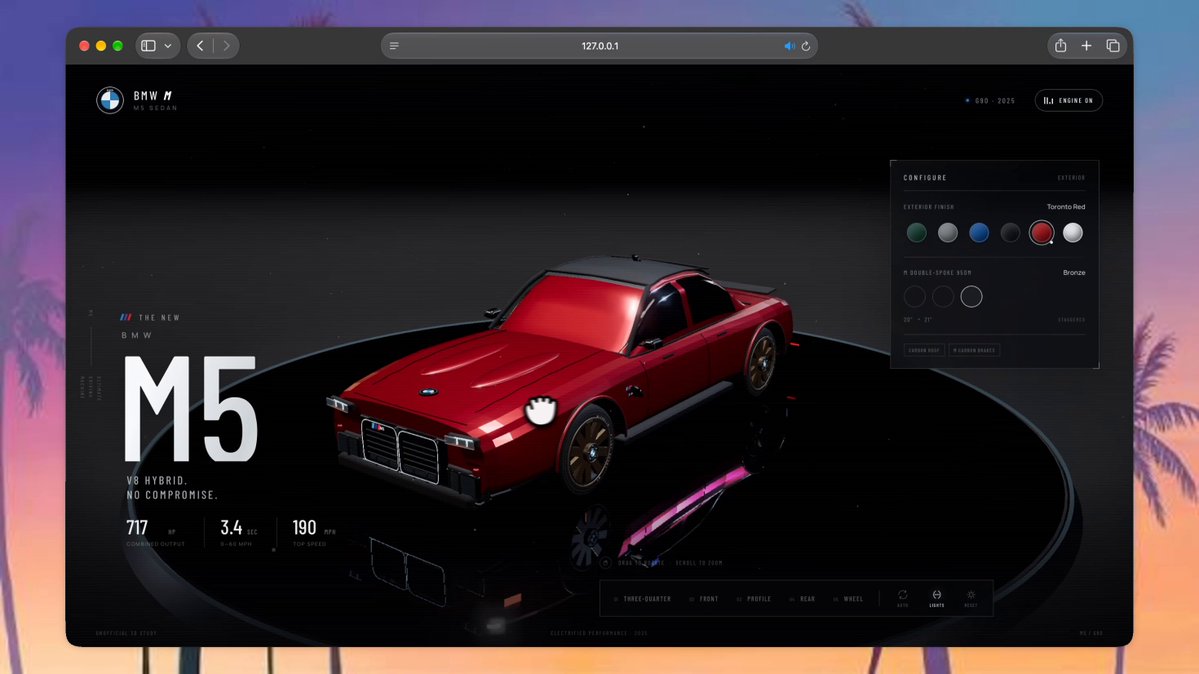Switch to Front camera view
The image size is (1199, 674).
(x=704, y=599)
